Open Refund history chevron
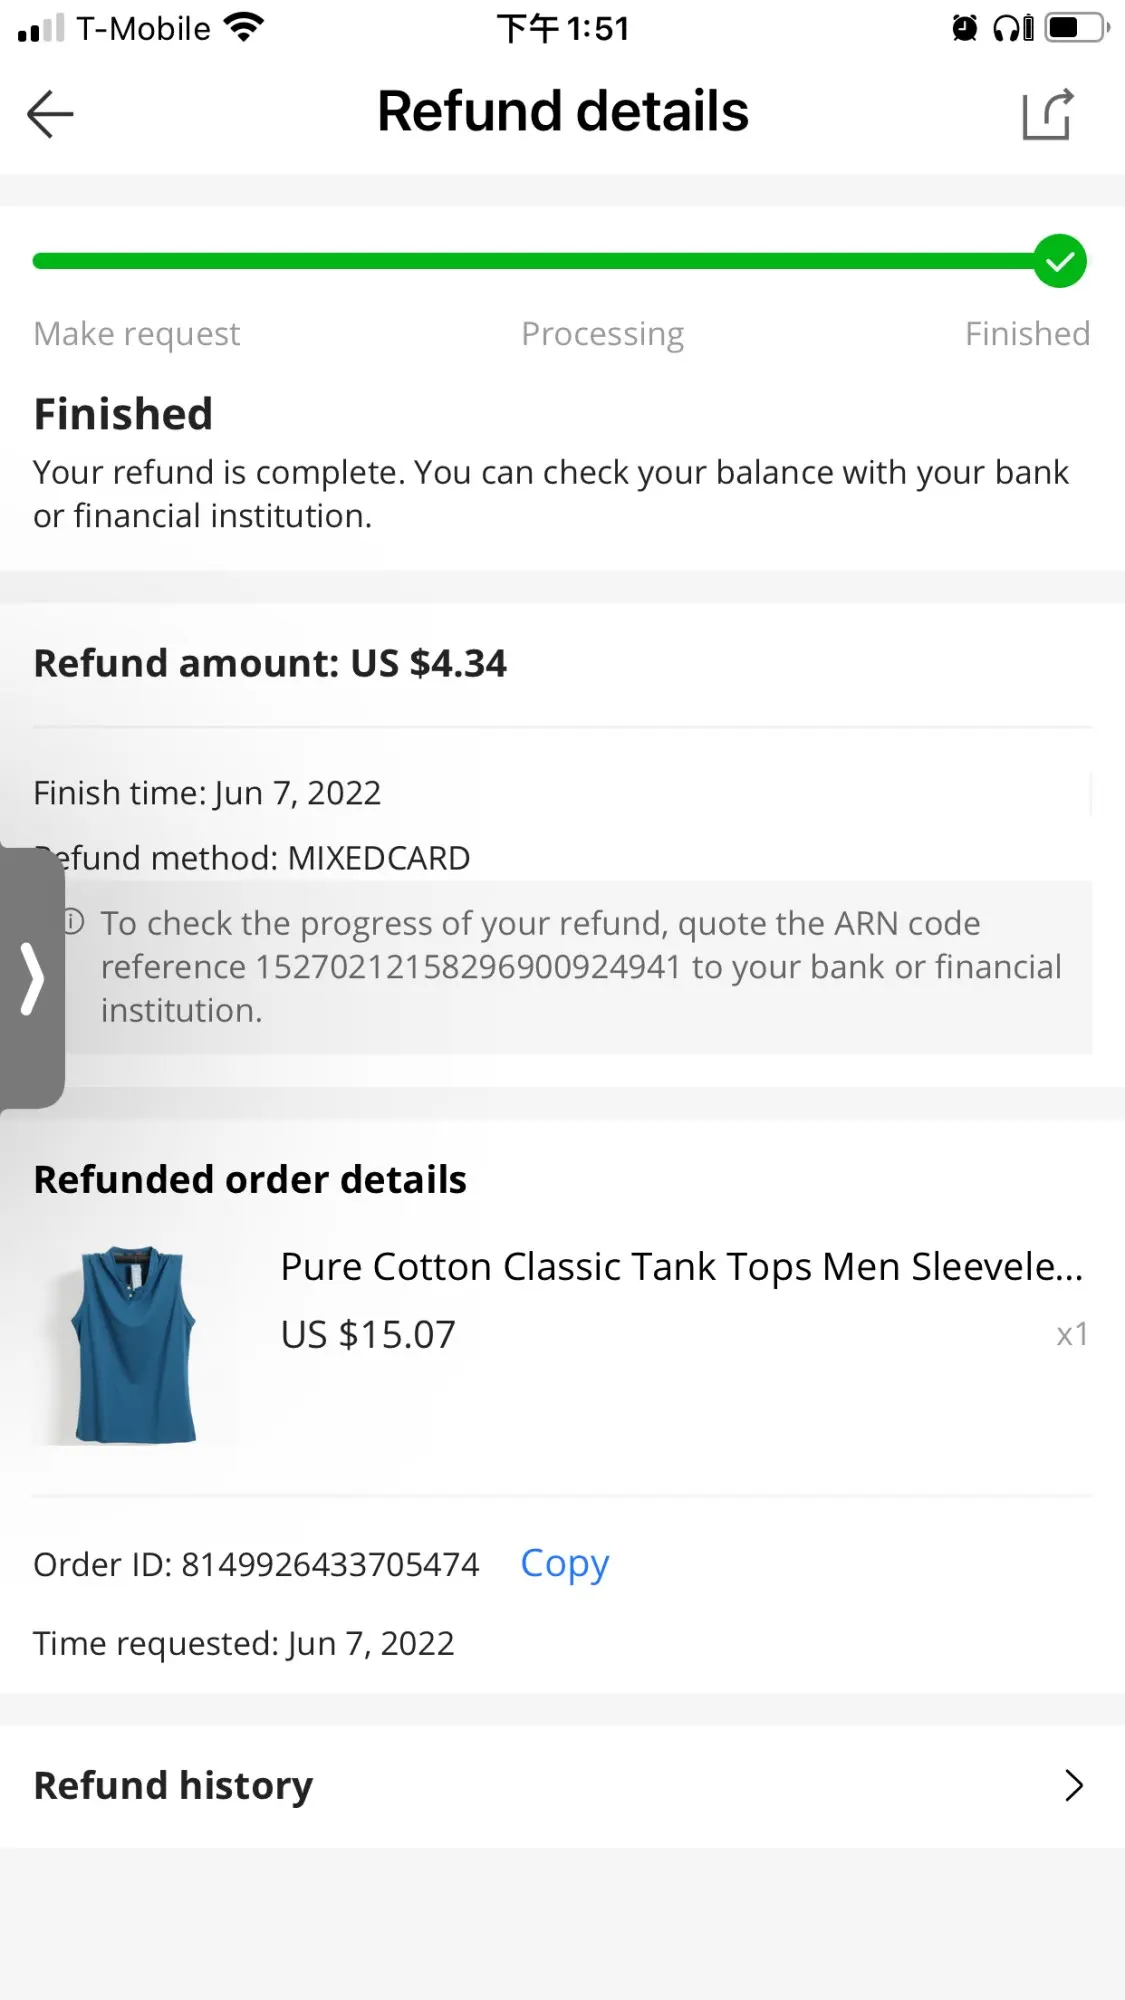Image resolution: width=1125 pixels, height=2000 pixels. point(1073,1785)
